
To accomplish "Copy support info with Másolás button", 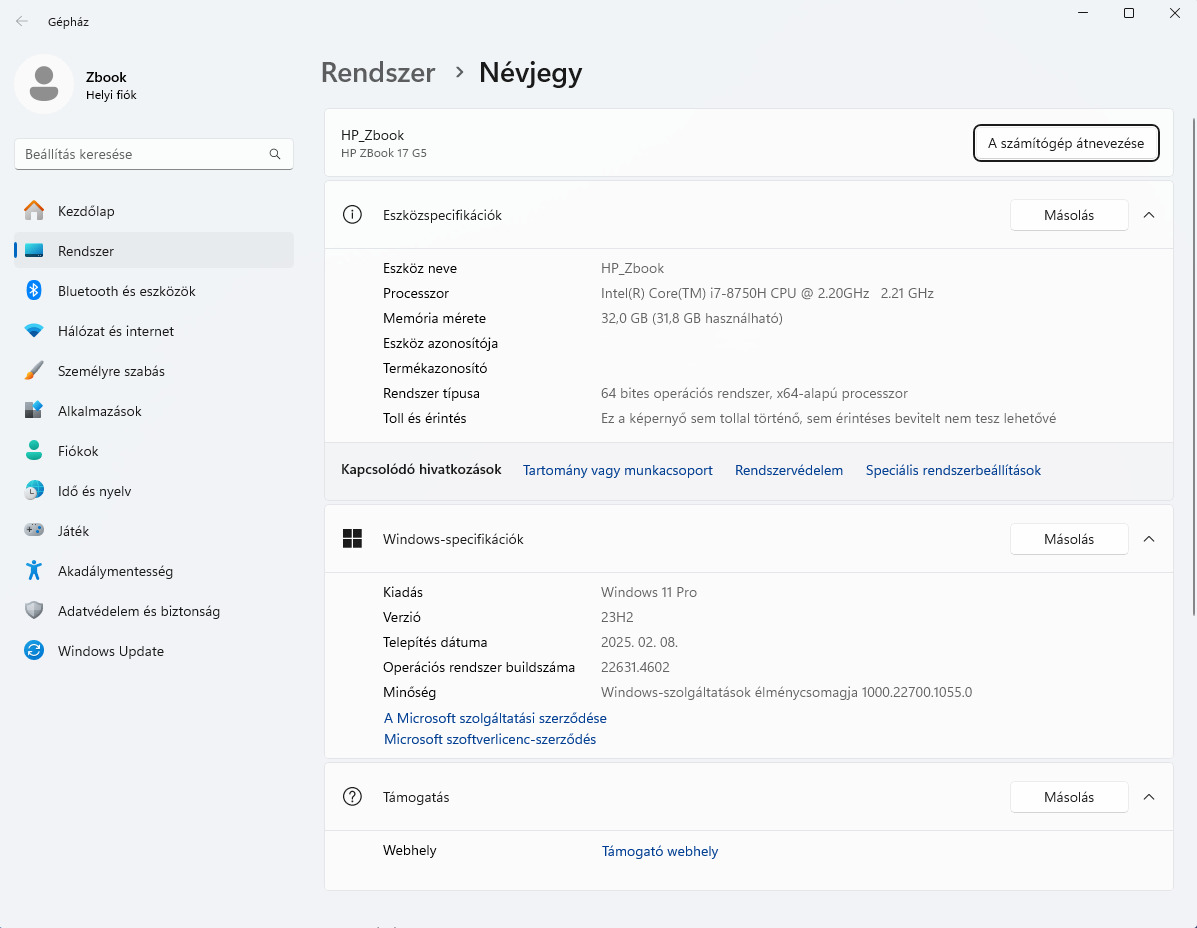I will point(1069,797).
